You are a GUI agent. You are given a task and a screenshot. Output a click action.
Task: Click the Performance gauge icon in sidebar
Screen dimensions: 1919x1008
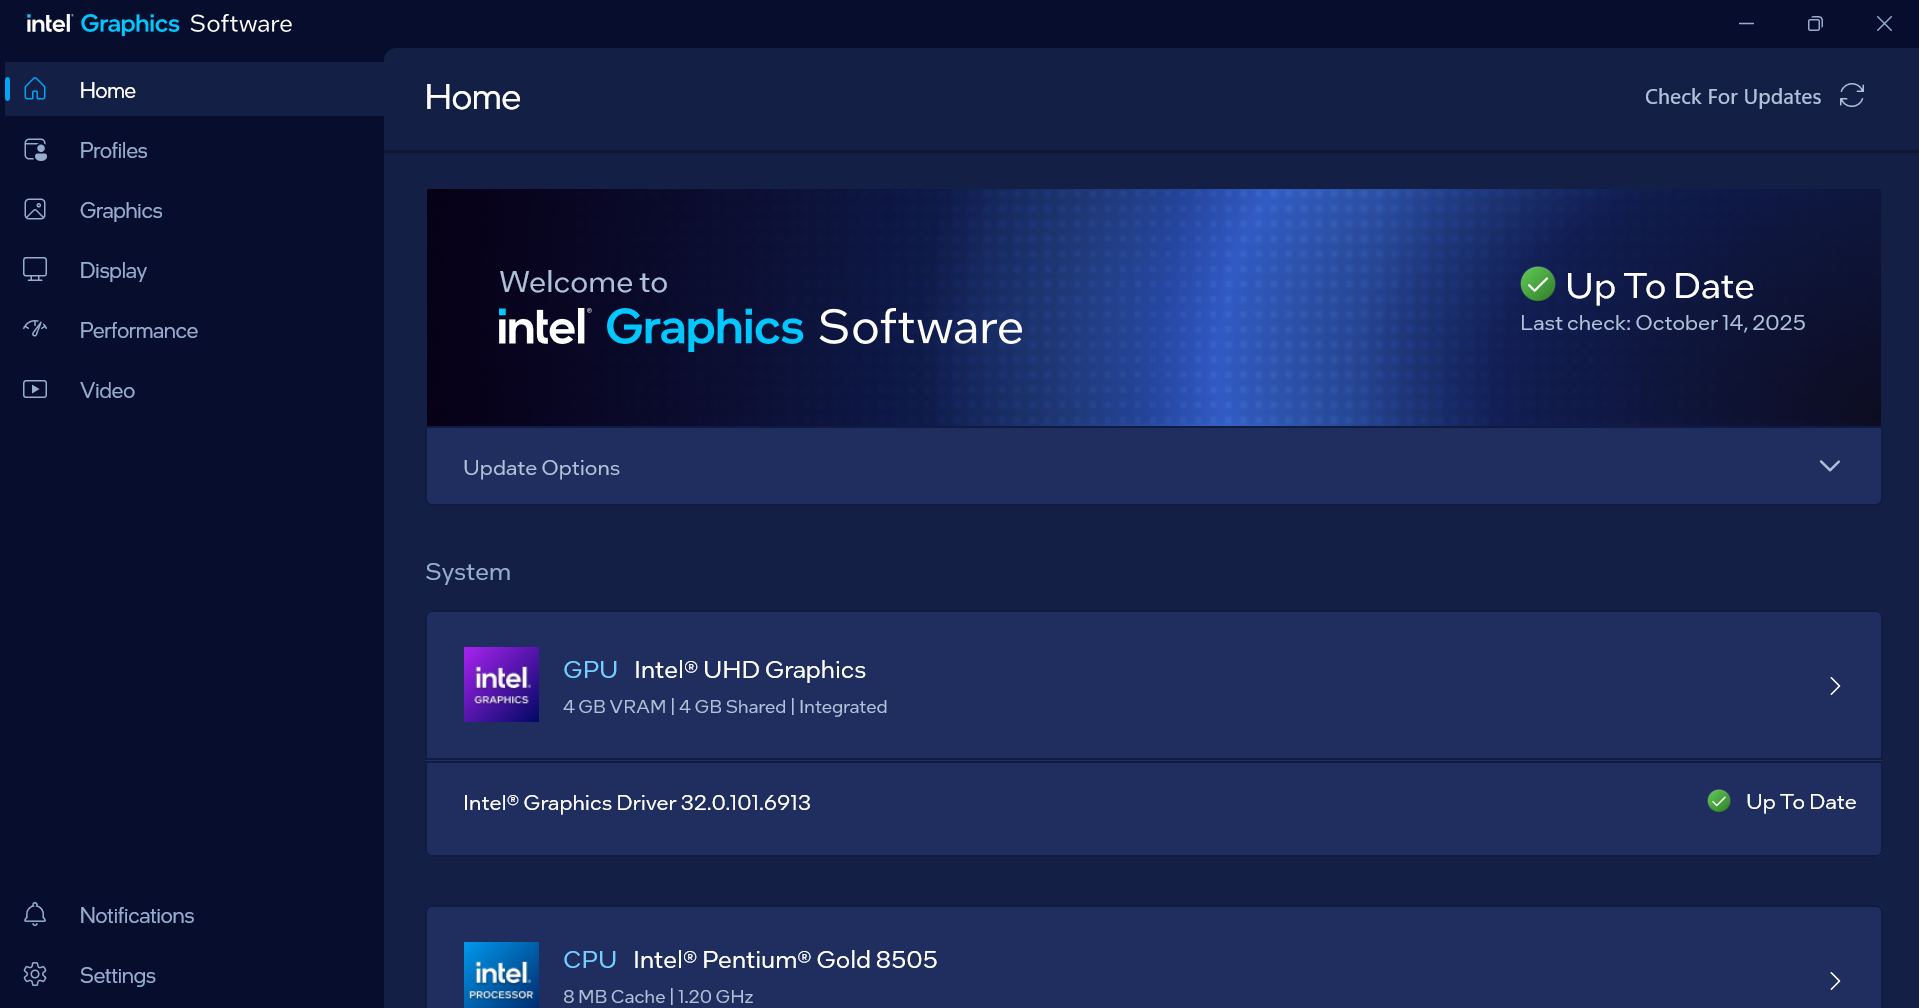click(35, 329)
